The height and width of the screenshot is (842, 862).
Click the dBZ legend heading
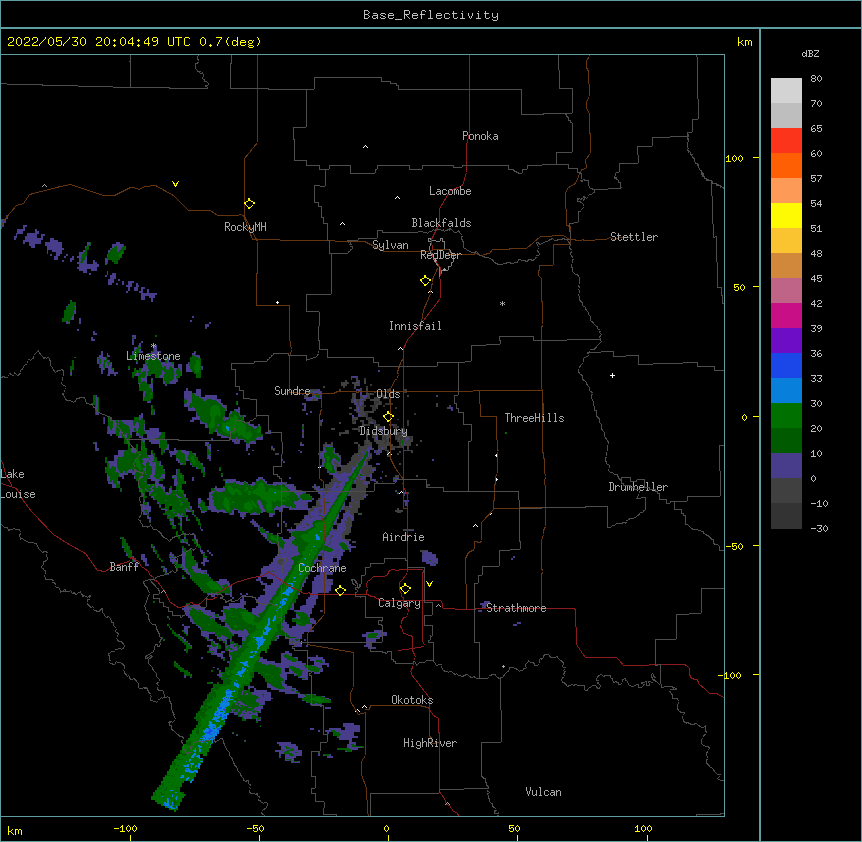(810, 54)
